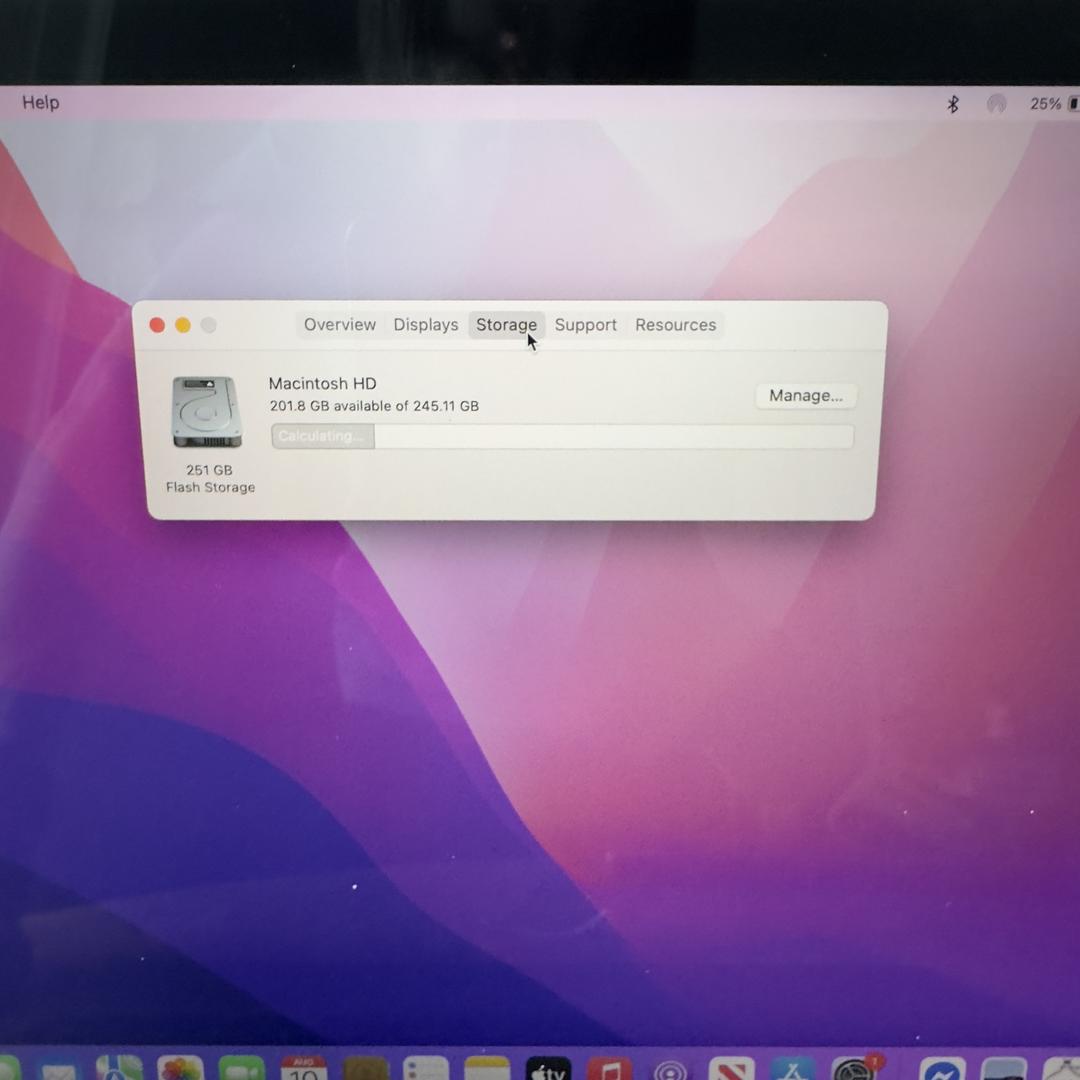Image resolution: width=1080 pixels, height=1080 pixels.
Task: Click the '251 GB' capacity label
Action: point(209,470)
